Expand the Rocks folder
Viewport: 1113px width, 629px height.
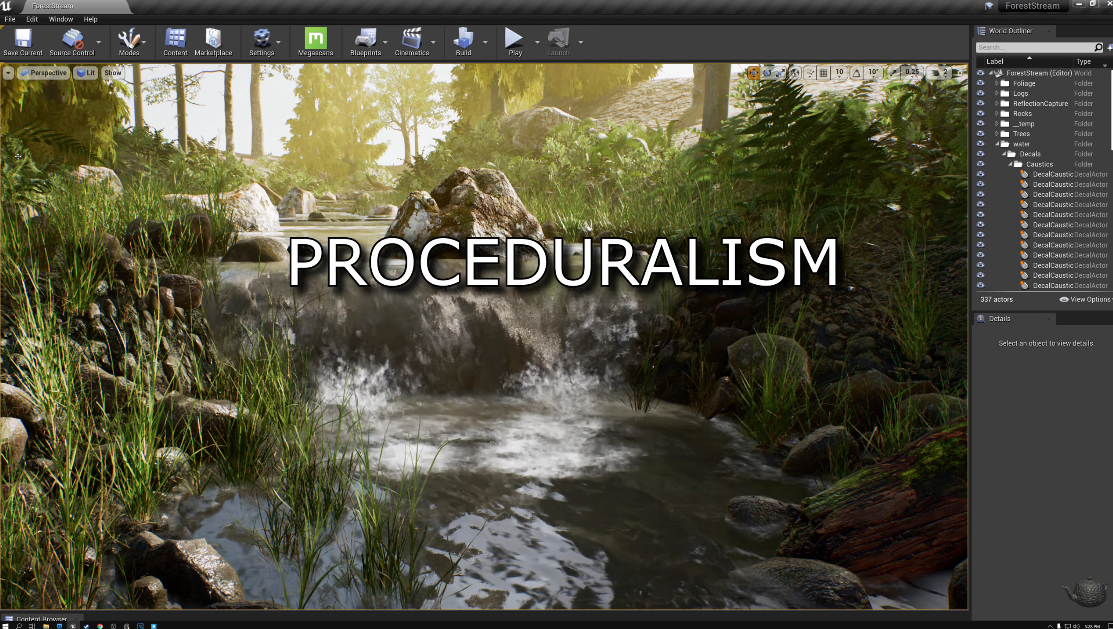click(997, 114)
